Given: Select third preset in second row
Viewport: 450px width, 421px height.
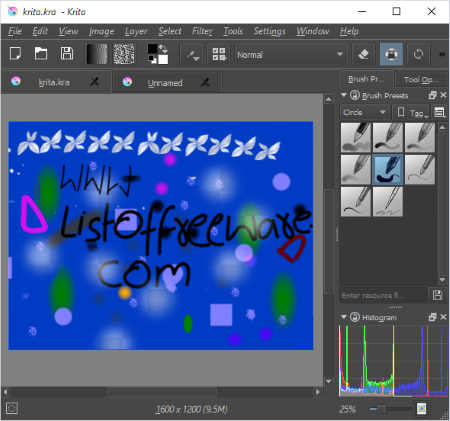Looking at the screenshot, I should tap(420, 169).
